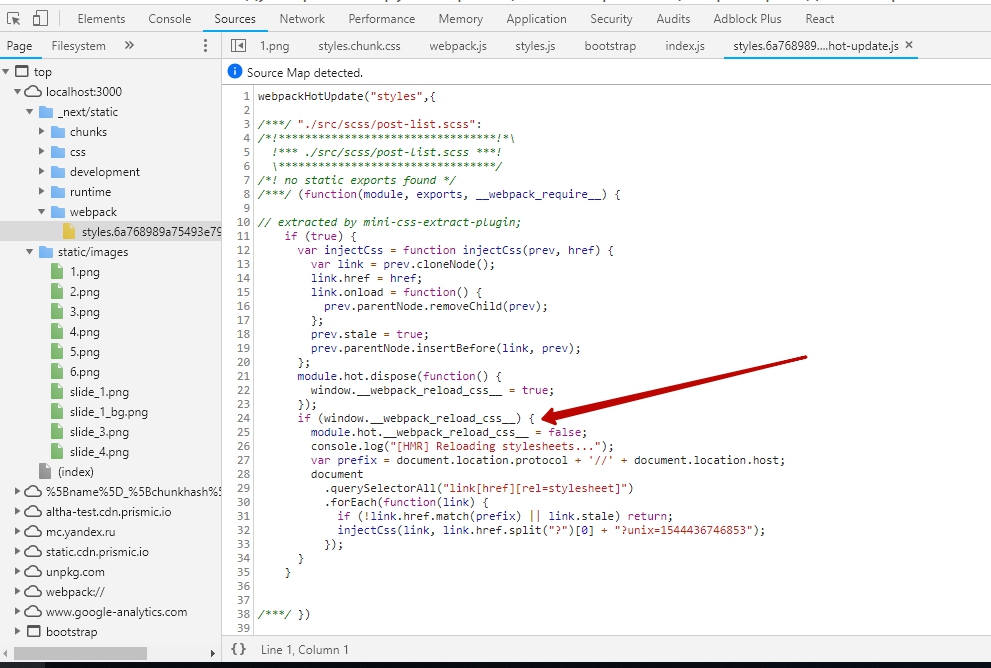Image resolution: width=991 pixels, height=668 pixels.
Task: Hide the file navigator panel
Action: 238,46
